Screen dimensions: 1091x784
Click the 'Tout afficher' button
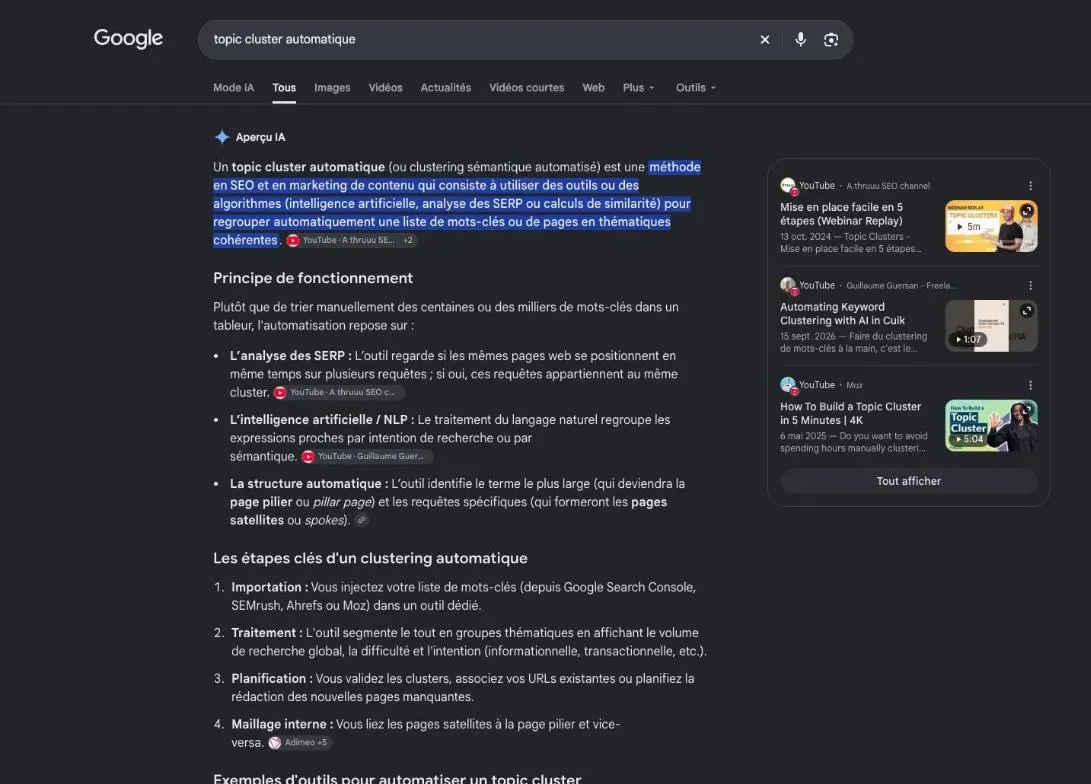[x=908, y=481]
